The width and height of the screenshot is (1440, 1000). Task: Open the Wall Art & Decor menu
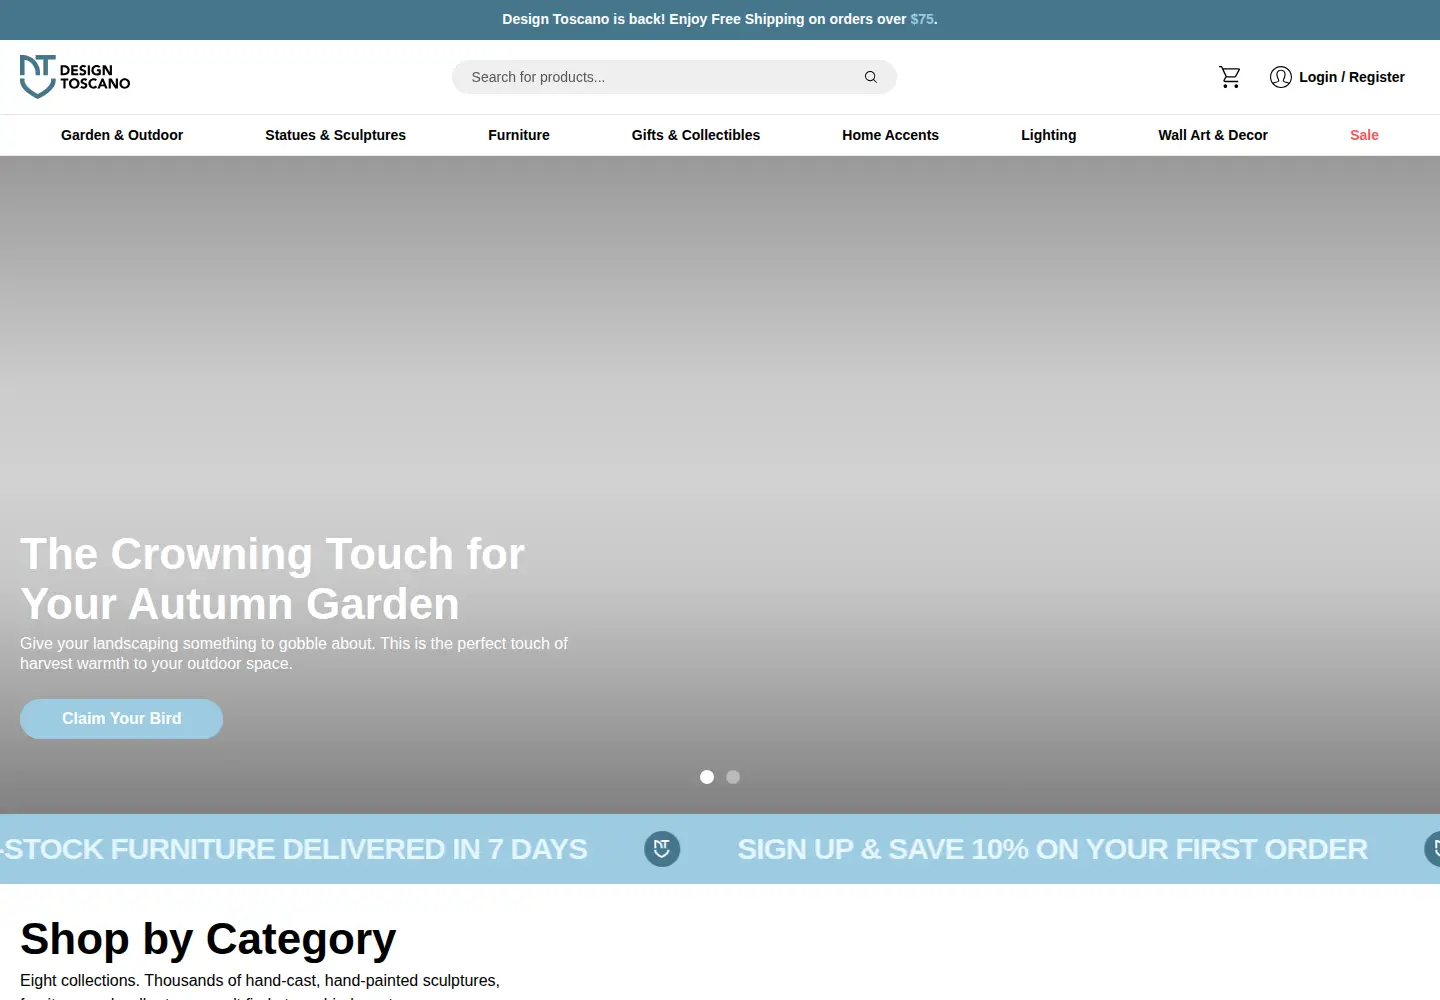click(x=1213, y=135)
